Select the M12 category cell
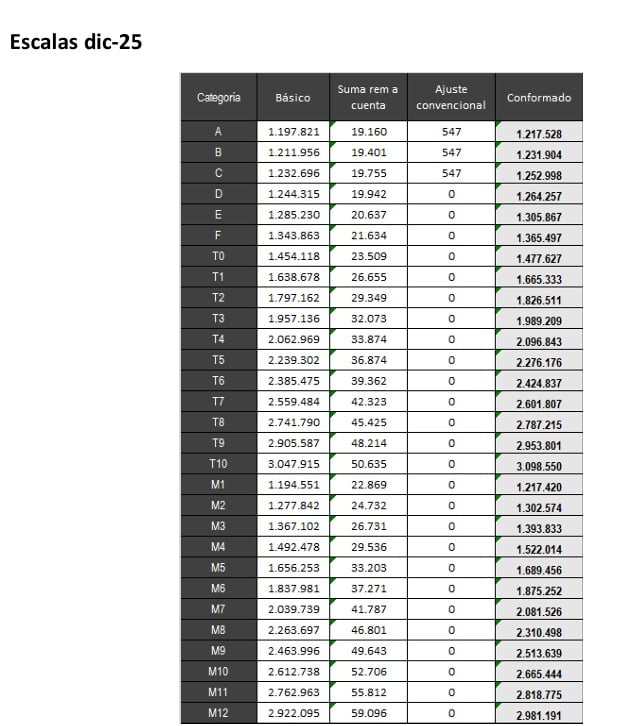 click(218, 713)
